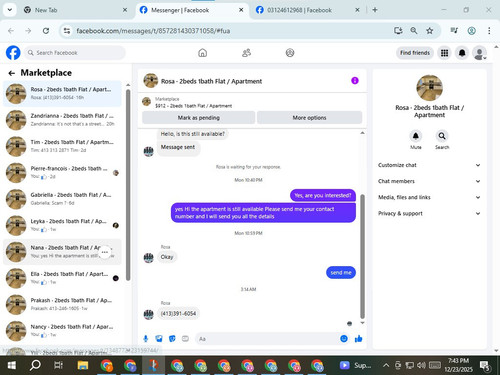The height and width of the screenshot is (375, 500).
Task: Click More options button
Action: click(x=309, y=118)
